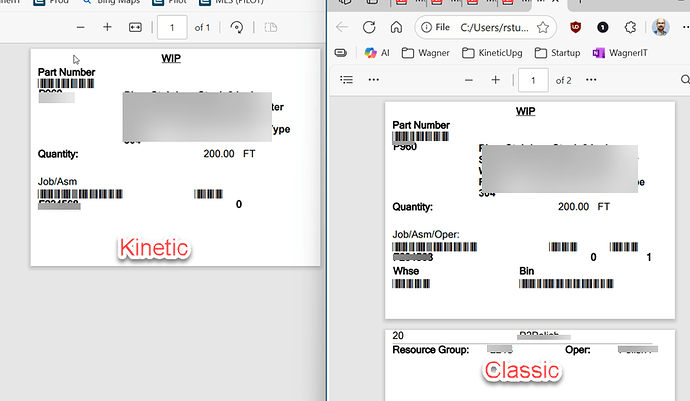Open more tools menu after 'of 2'
690x401 pixels.
[x=591, y=80]
